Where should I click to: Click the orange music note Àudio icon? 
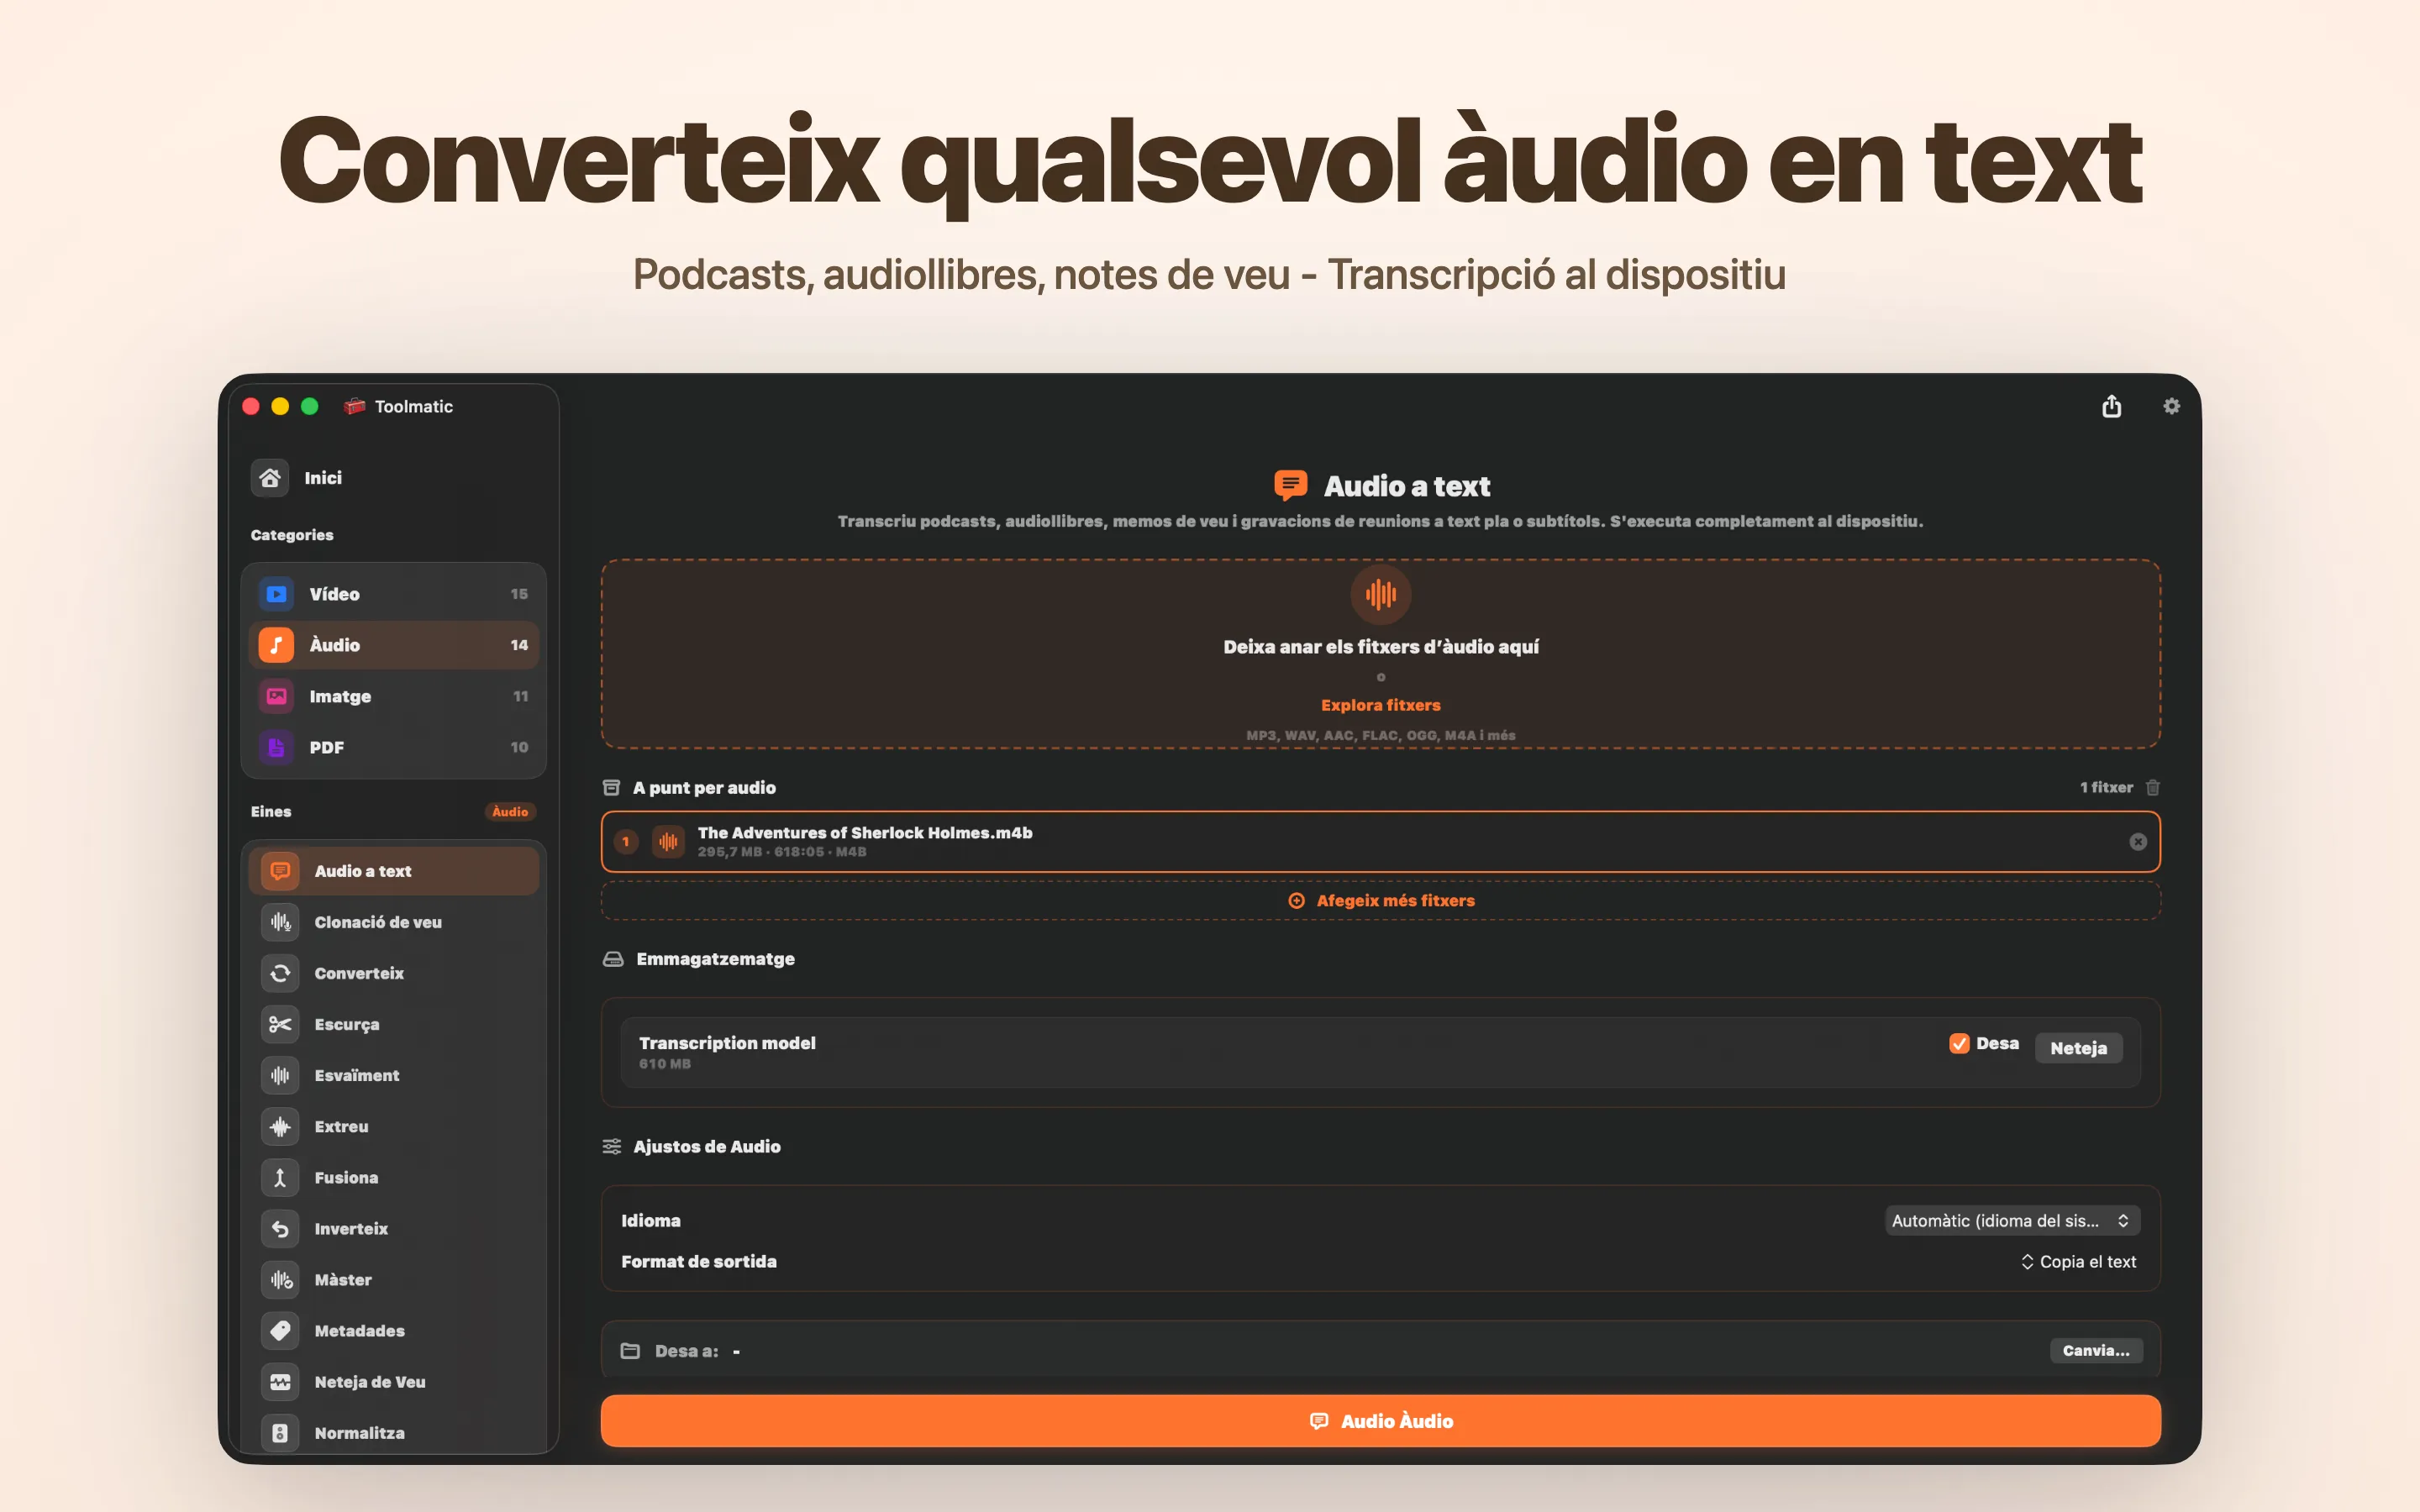tap(277, 645)
